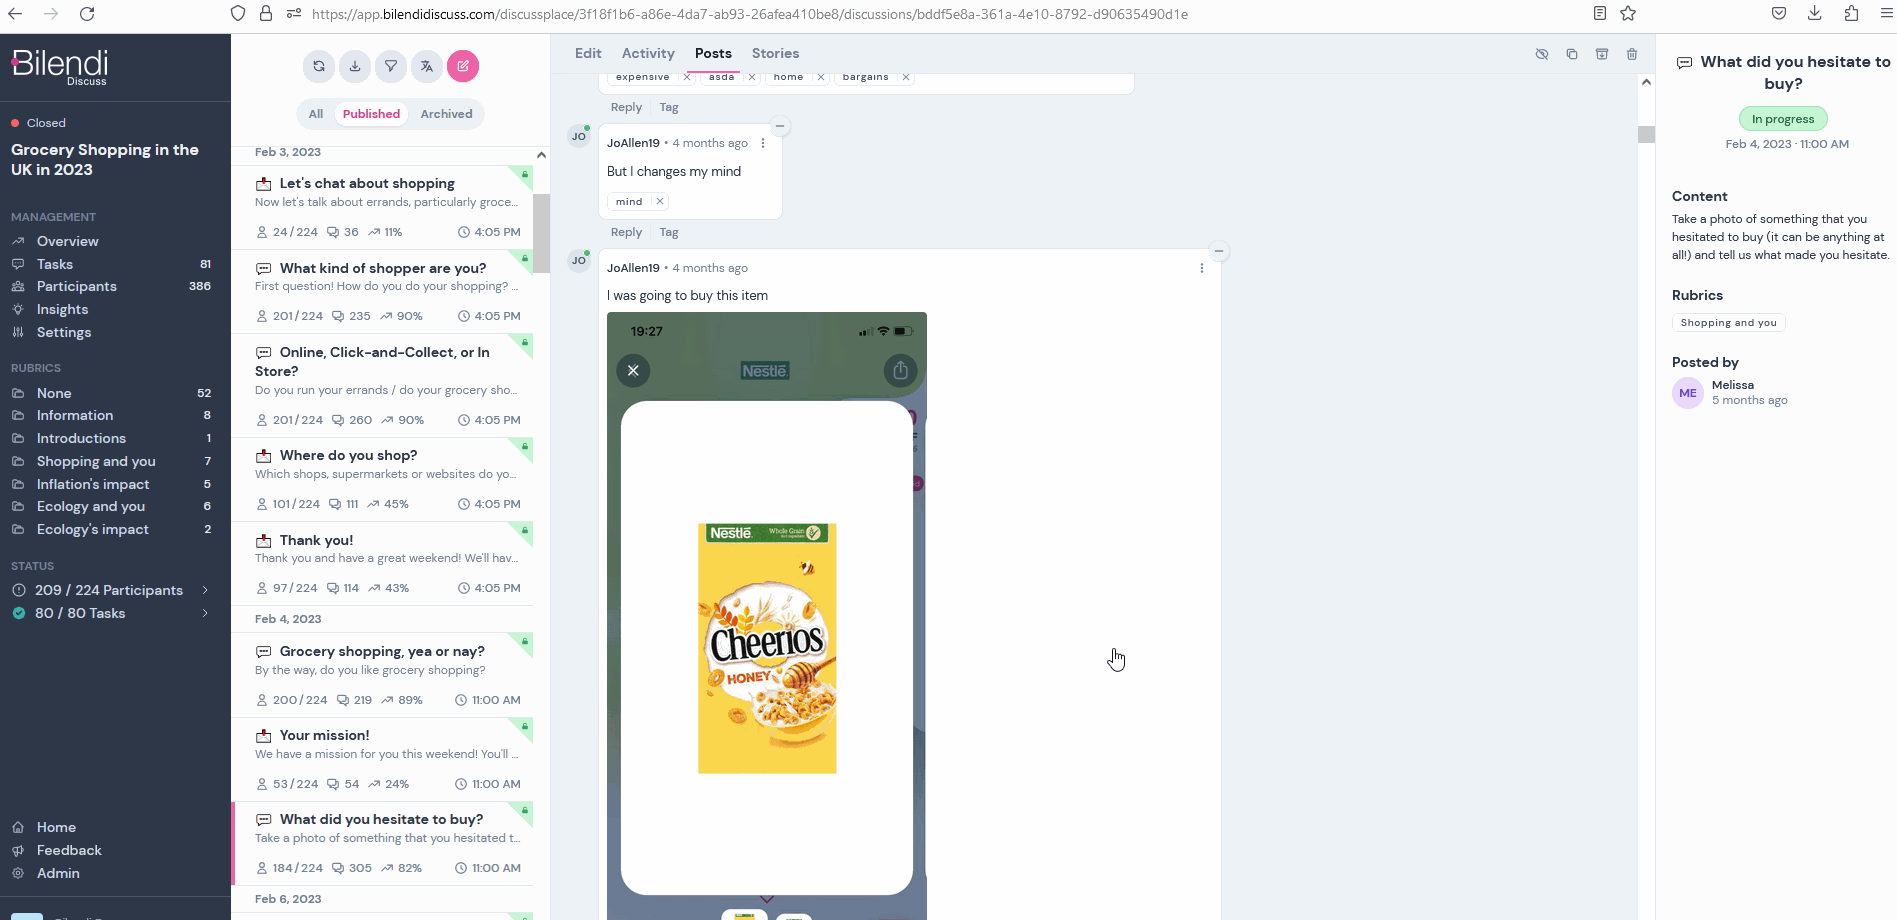Remove the 'mind' tag from JoAllen19's reply
The image size is (1897, 920).
(659, 201)
